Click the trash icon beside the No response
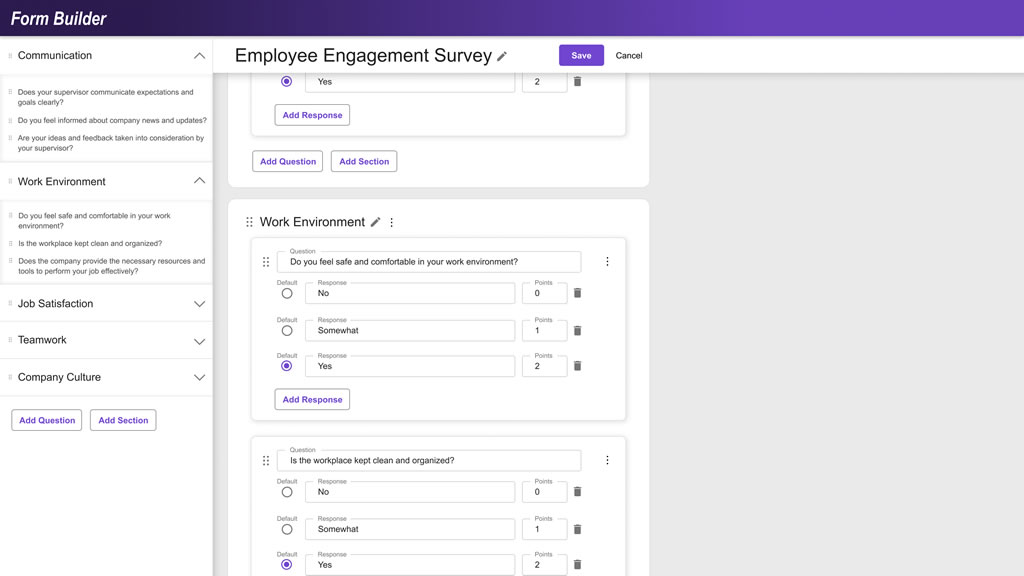 tap(577, 292)
